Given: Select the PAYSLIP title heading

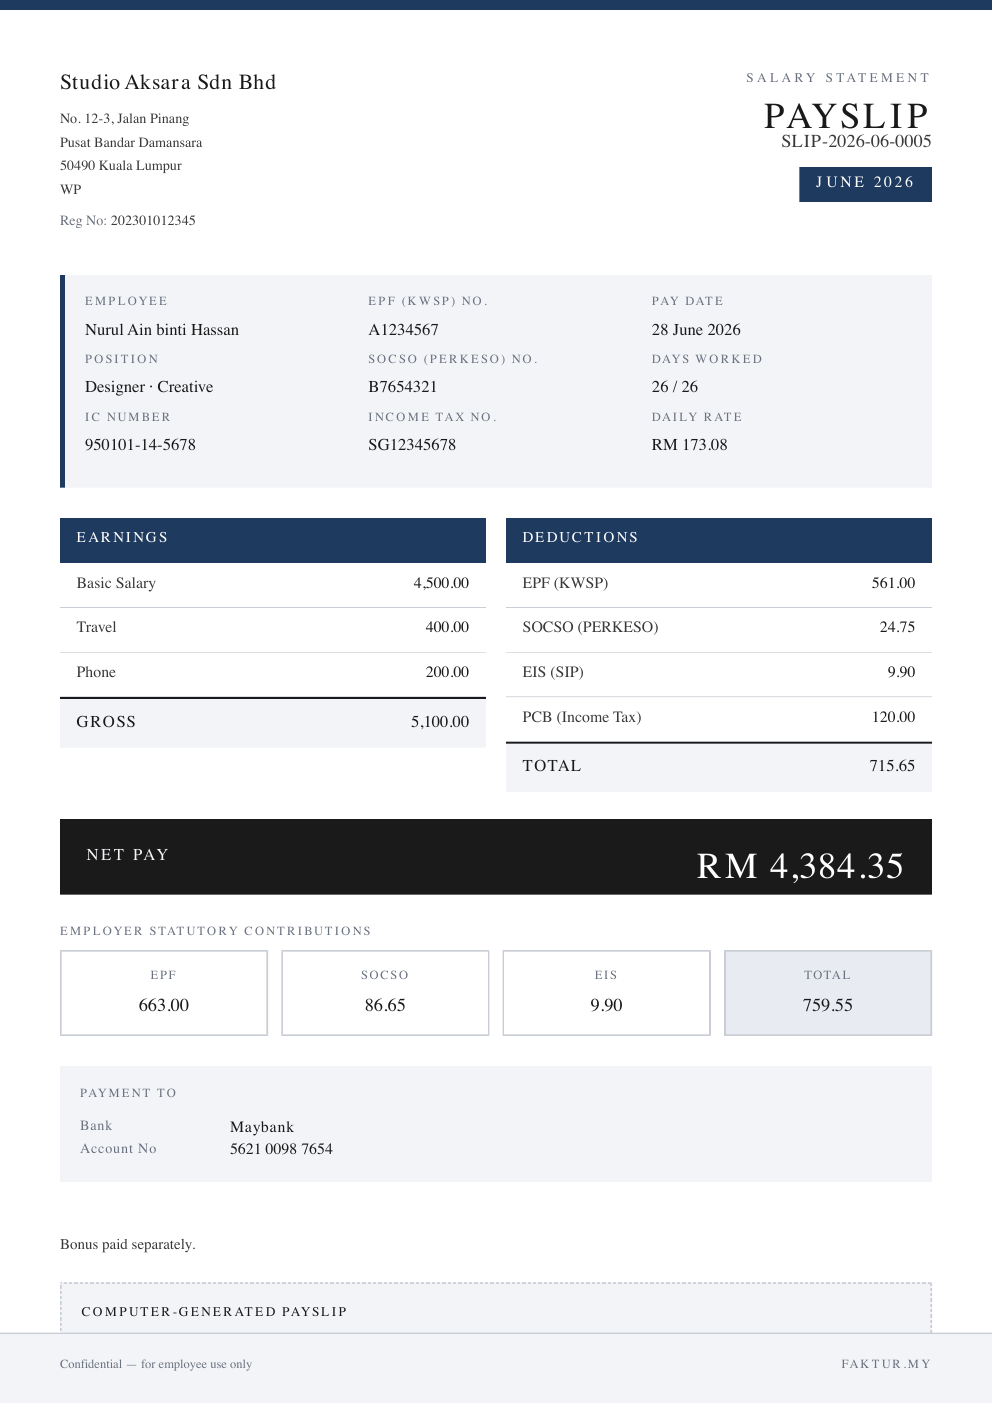Looking at the screenshot, I should (x=848, y=116).
